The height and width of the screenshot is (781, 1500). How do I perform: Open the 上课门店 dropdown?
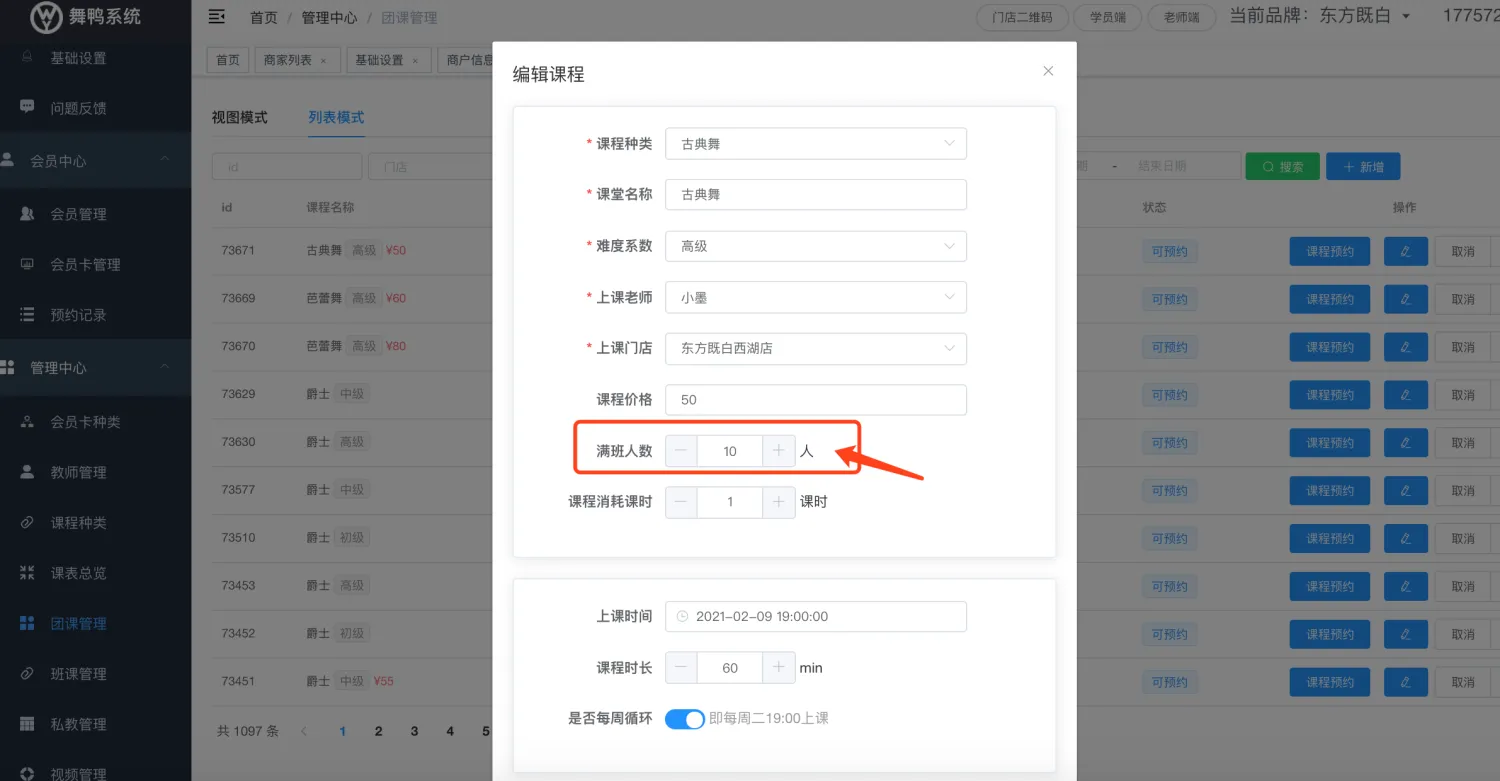pos(815,348)
